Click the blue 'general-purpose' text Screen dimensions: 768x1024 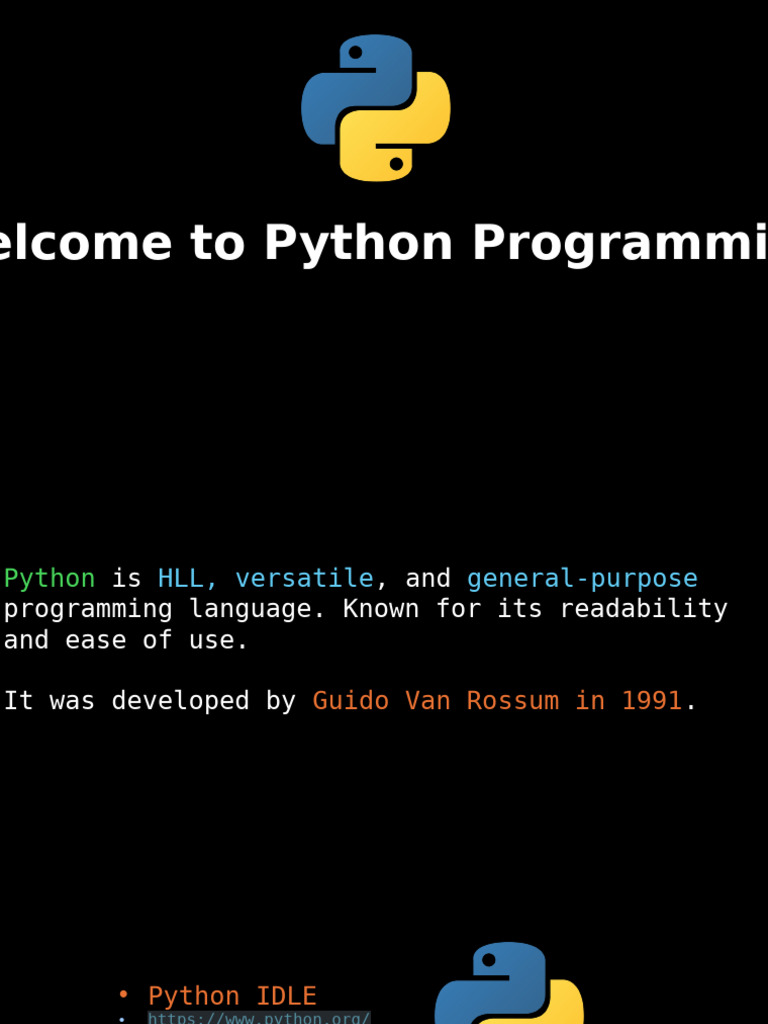pyautogui.click(x=582, y=579)
